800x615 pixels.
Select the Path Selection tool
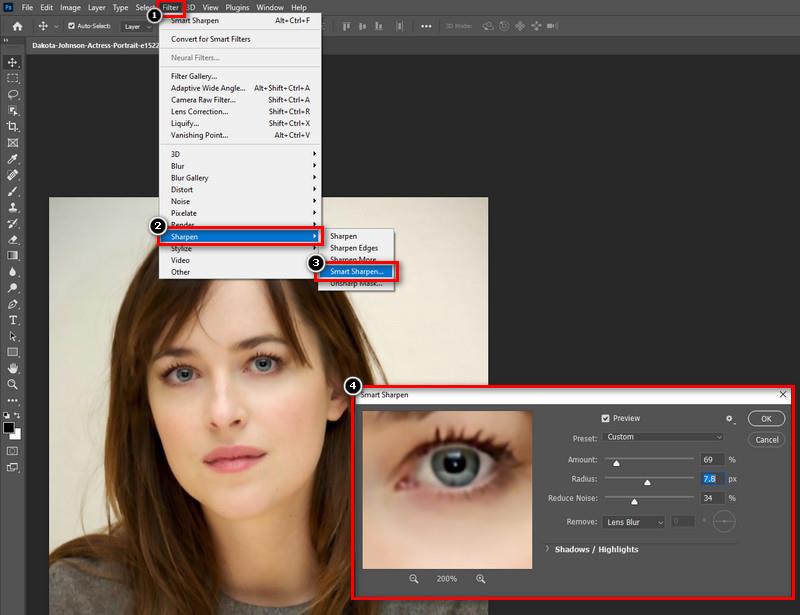13,336
